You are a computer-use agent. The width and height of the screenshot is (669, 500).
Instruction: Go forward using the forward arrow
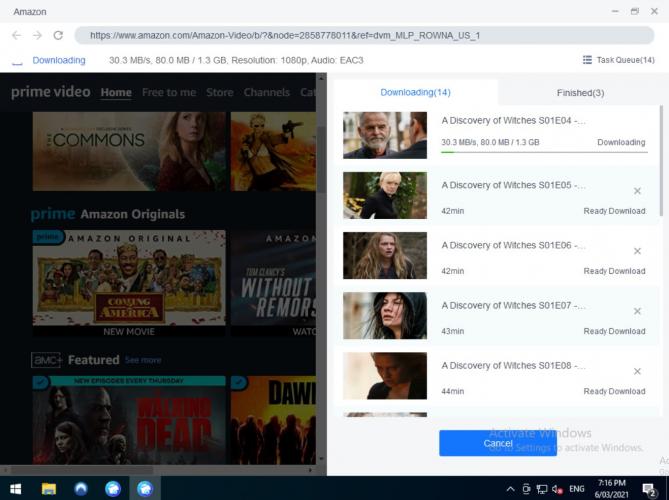pyautogui.click(x=38, y=35)
